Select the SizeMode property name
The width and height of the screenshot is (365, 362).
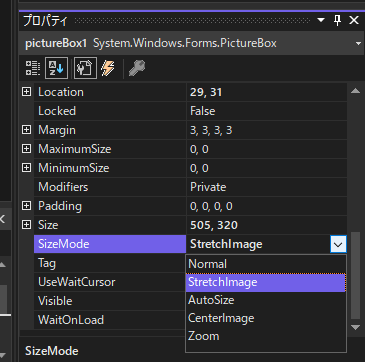[110, 244]
